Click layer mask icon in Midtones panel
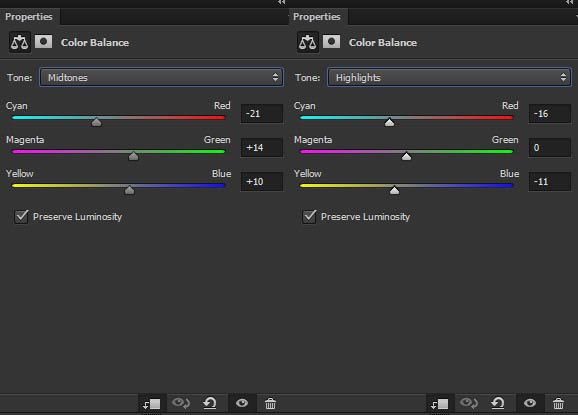This screenshot has width=578, height=415. 43,42
